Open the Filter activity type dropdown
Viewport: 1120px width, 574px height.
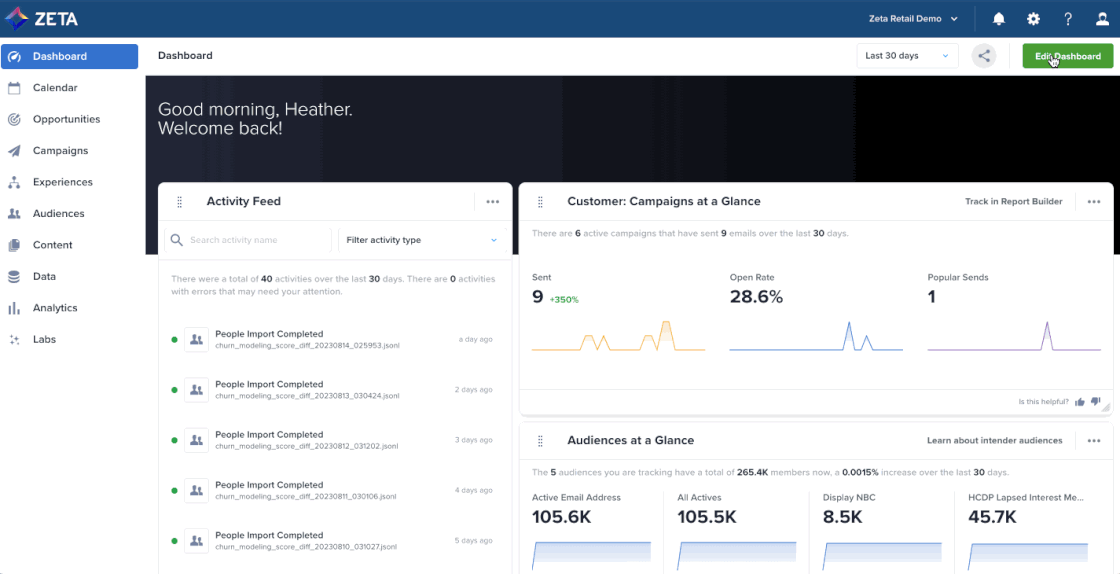click(421, 240)
